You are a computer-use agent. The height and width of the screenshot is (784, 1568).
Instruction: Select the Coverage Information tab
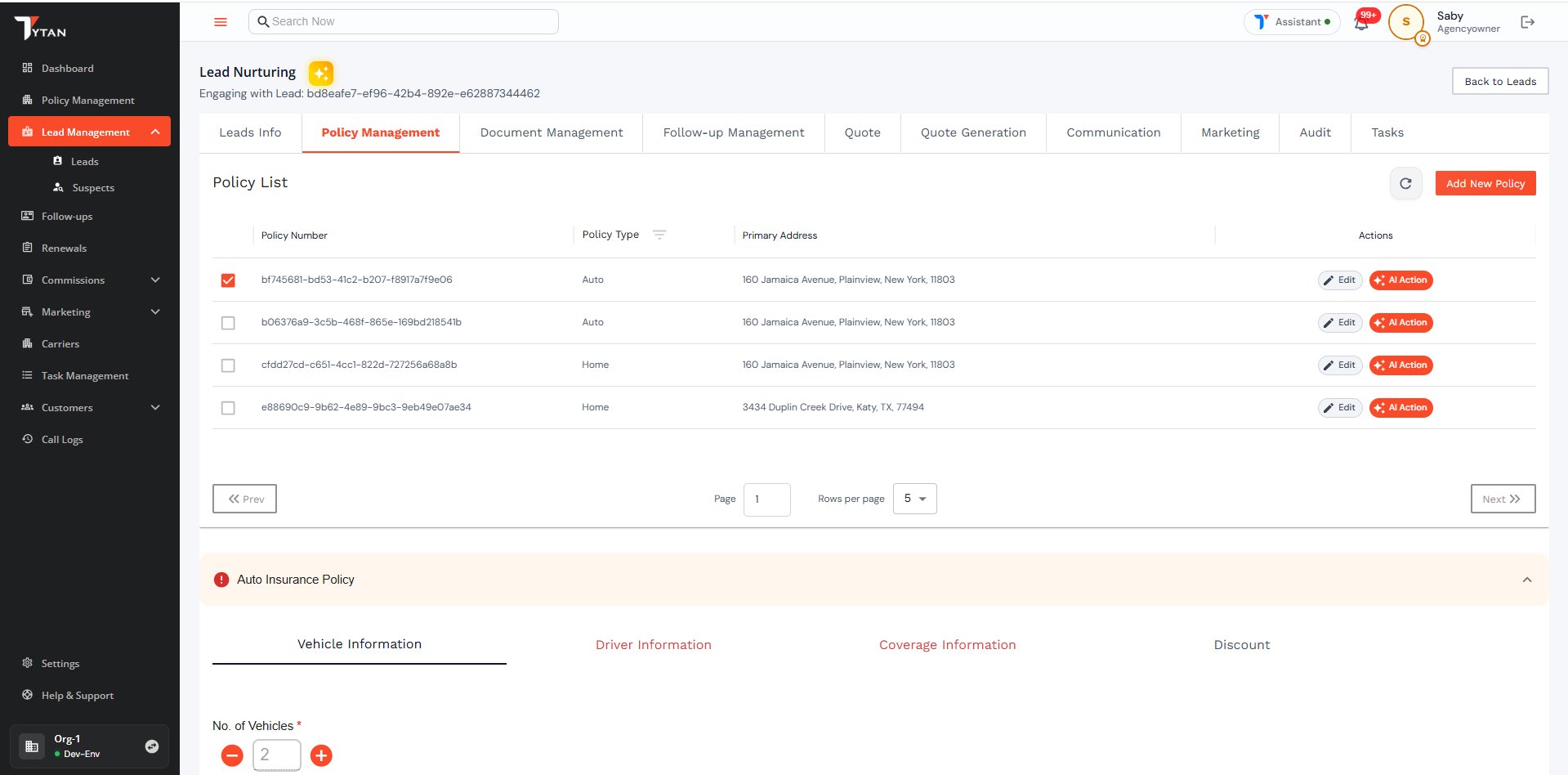pos(947,645)
